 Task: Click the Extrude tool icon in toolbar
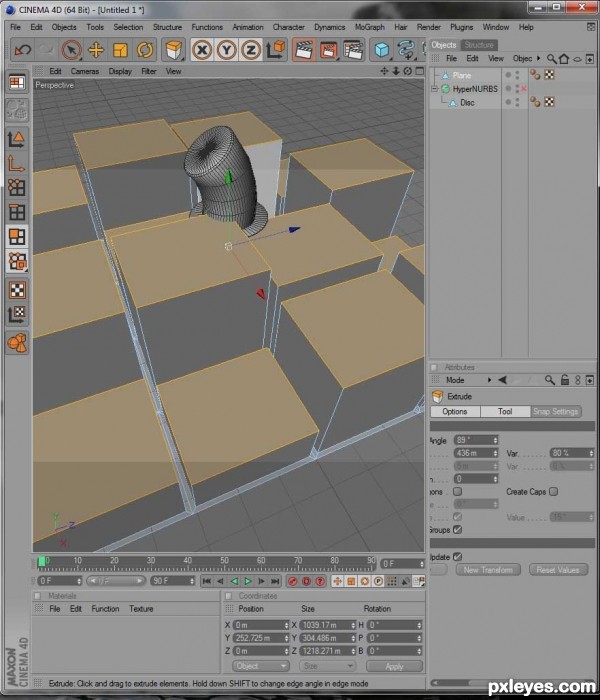[173, 50]
